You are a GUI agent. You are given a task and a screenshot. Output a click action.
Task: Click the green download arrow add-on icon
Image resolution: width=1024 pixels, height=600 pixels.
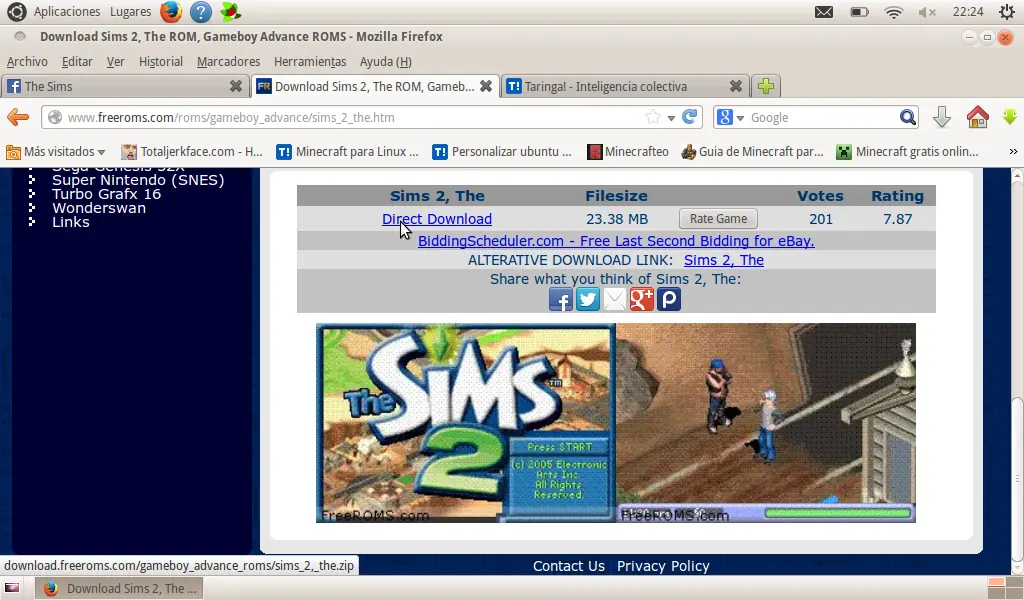[1010, 117]
